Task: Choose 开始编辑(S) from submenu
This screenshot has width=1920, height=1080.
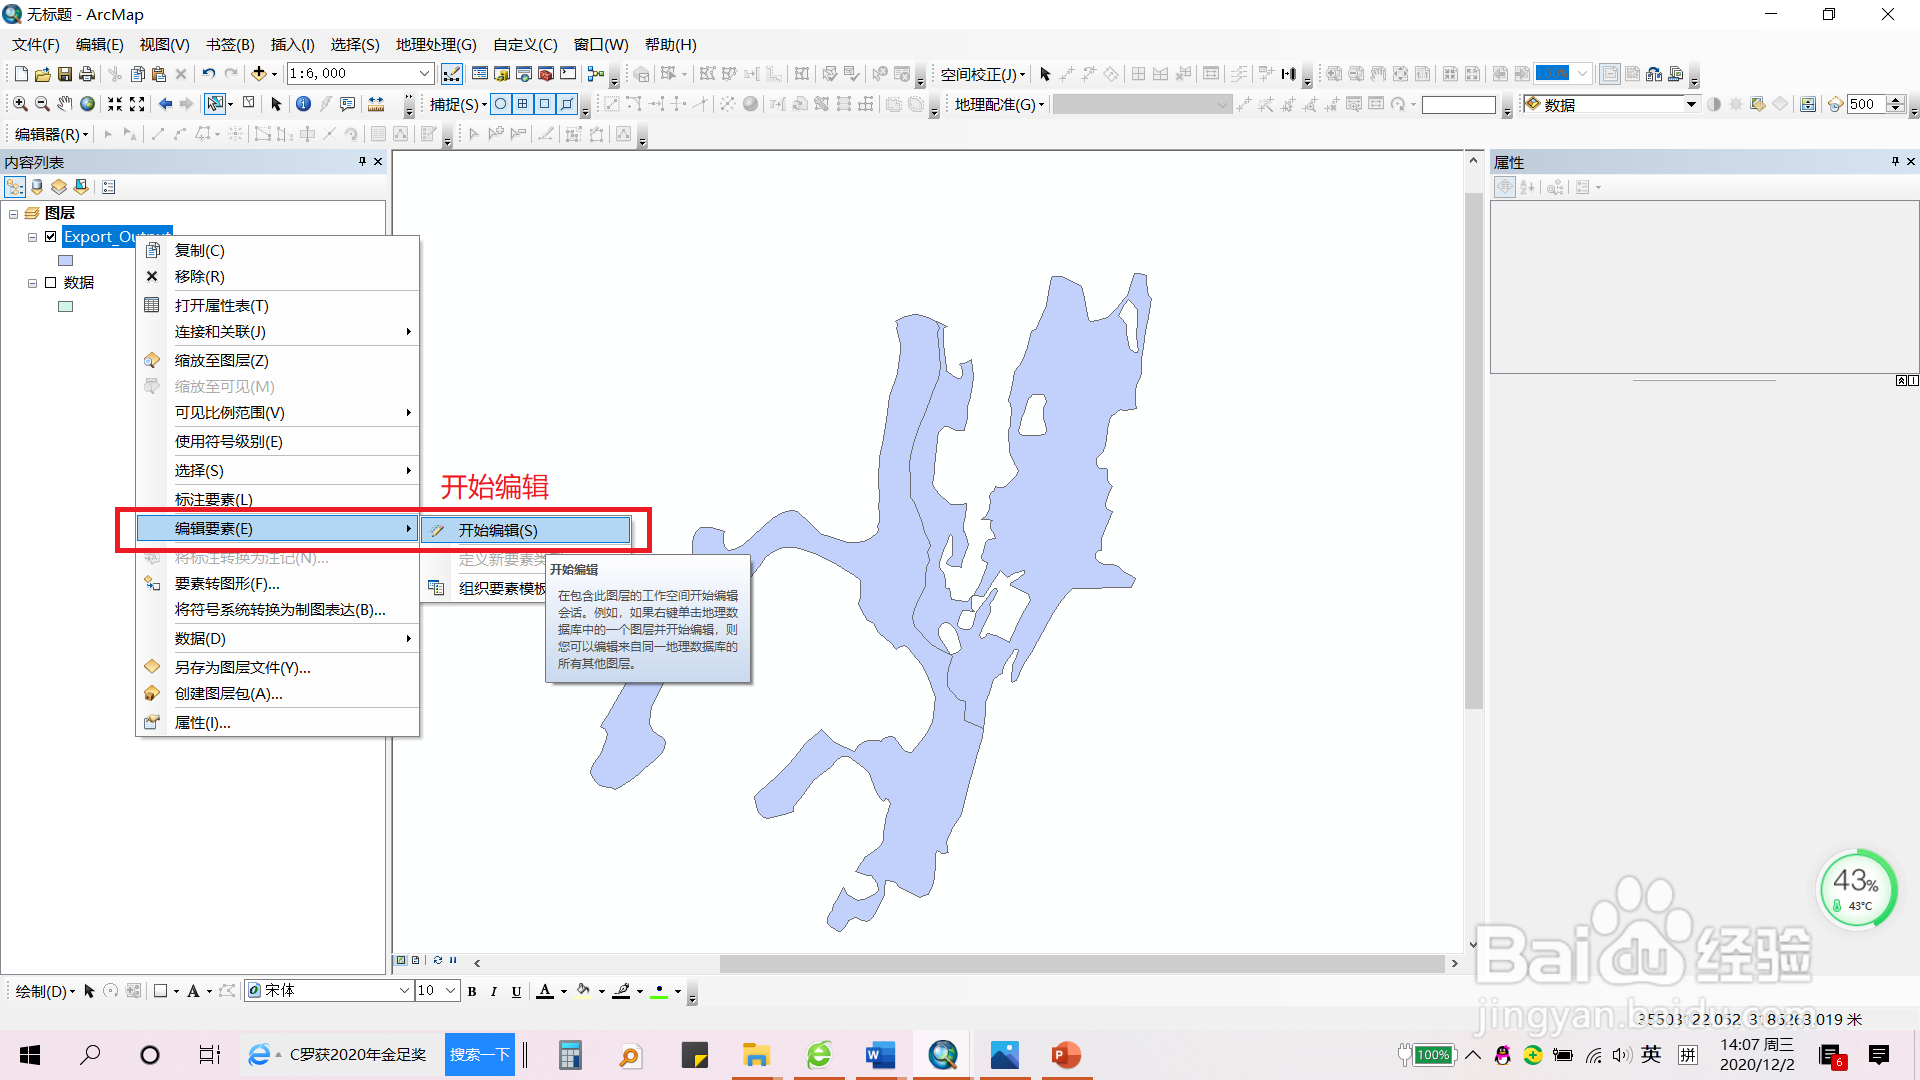Action: (x=498, y=531)
